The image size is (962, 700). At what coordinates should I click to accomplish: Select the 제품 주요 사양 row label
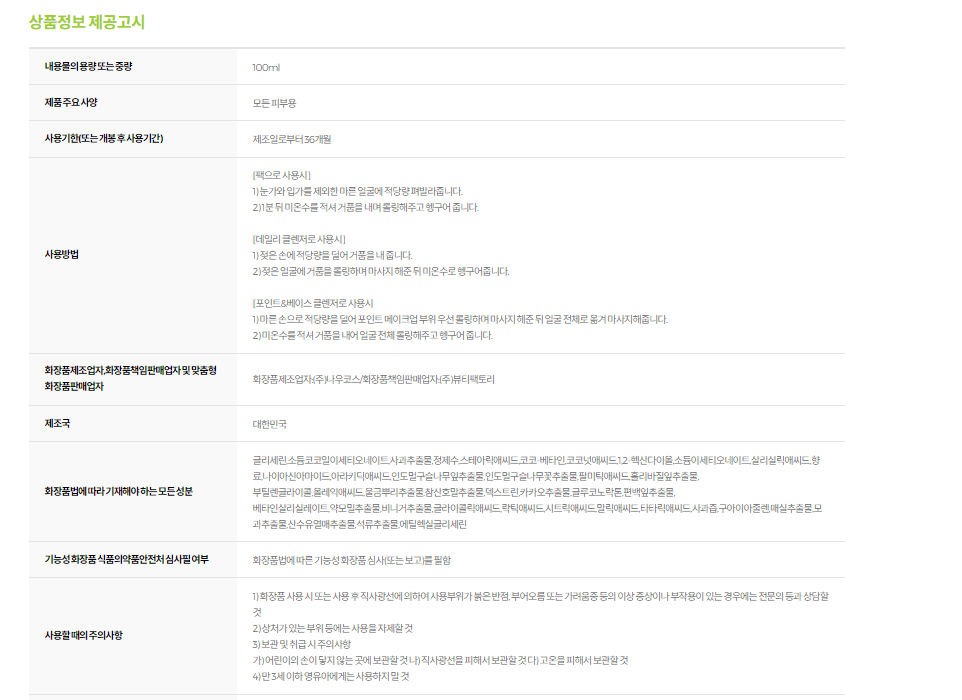click(x=71, y=103)
